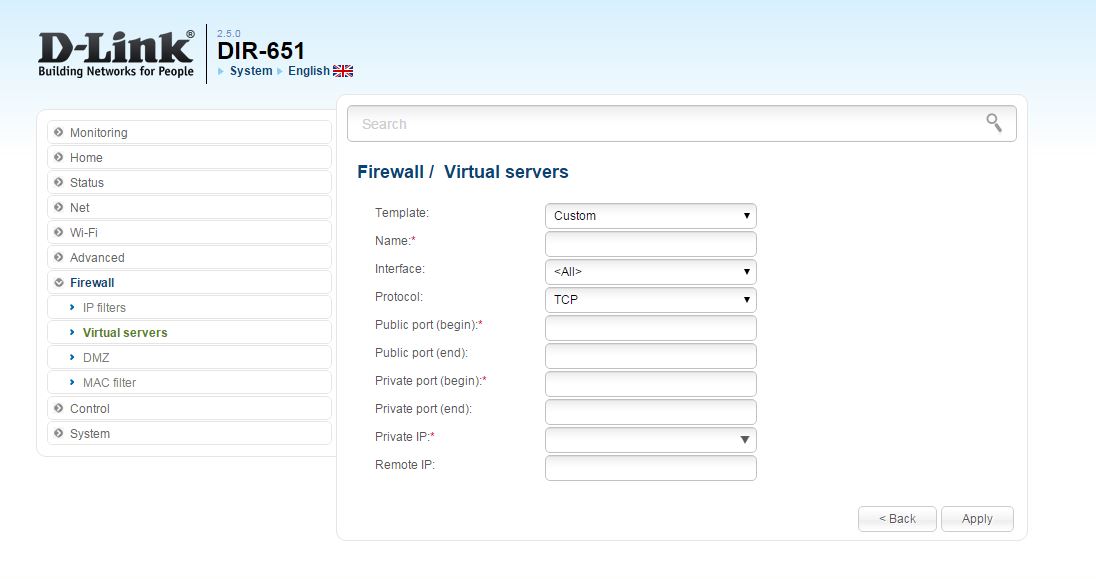Viewport: 1096px width, 579px height.
Task: Click the D-Link logo
Action: [116, 54]
